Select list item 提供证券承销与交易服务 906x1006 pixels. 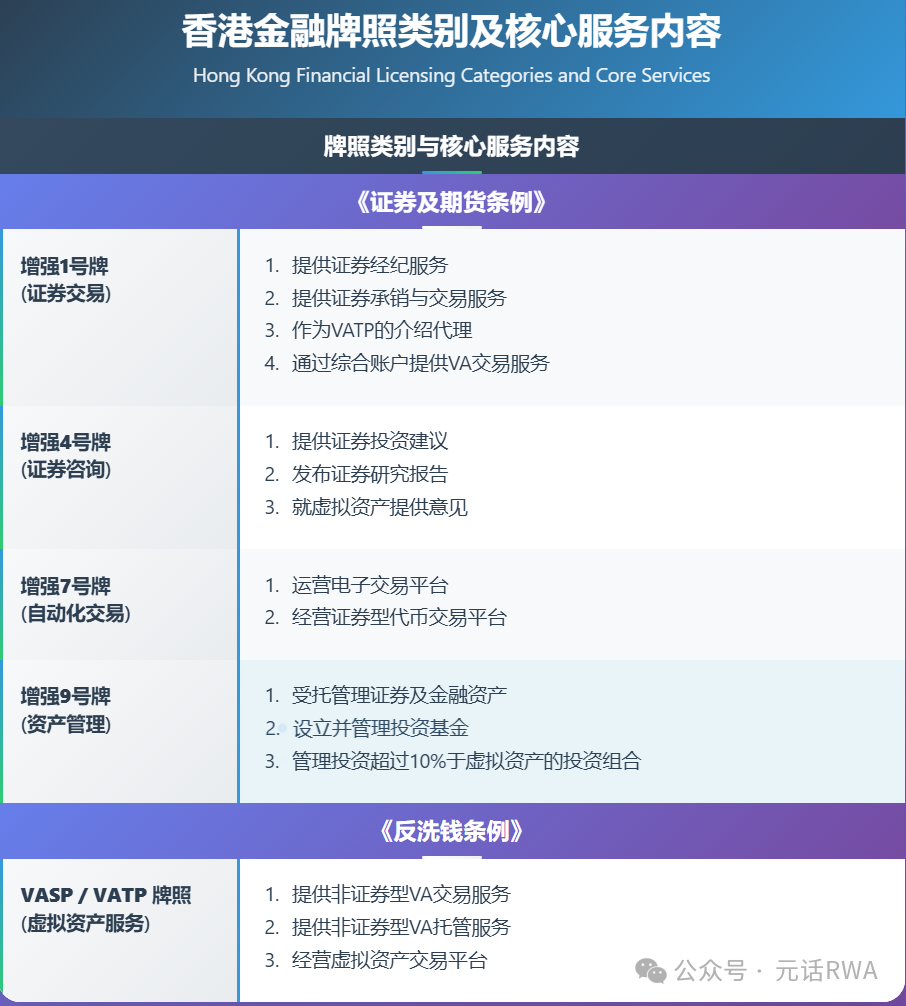pyautogui.click(x=399, y=298)
